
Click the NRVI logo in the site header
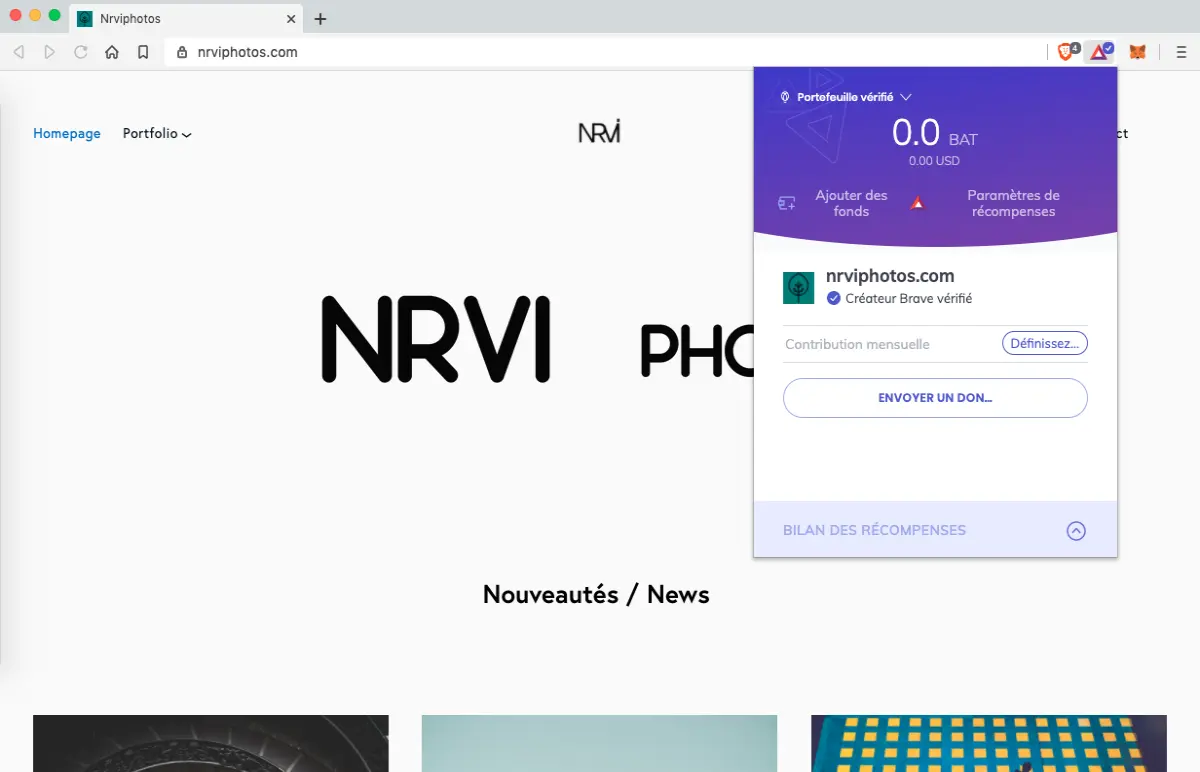[x=599, y=131]
